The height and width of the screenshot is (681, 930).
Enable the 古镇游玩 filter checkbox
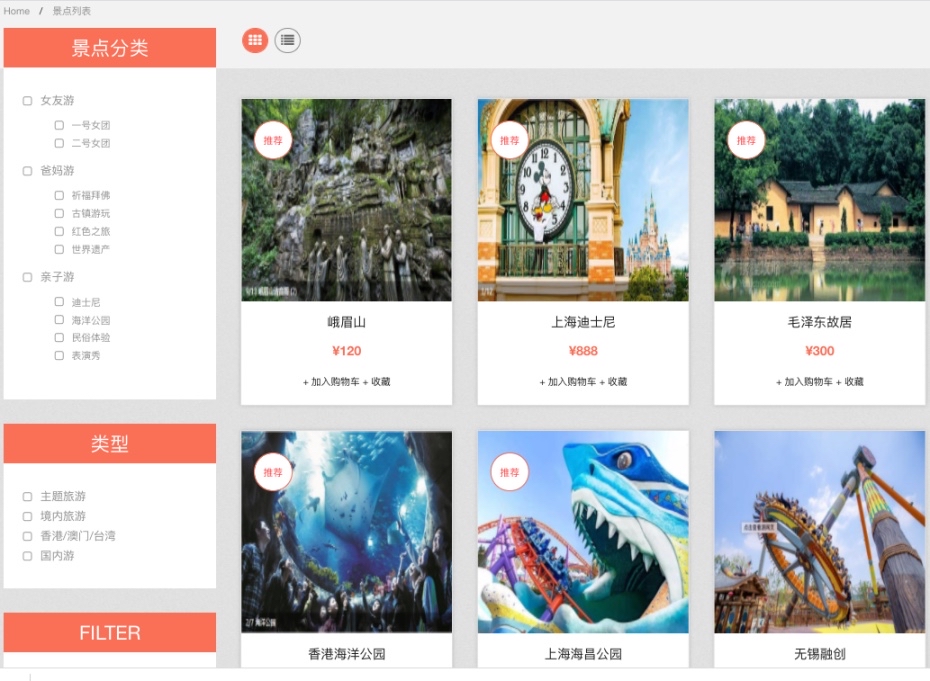(59, 213)
